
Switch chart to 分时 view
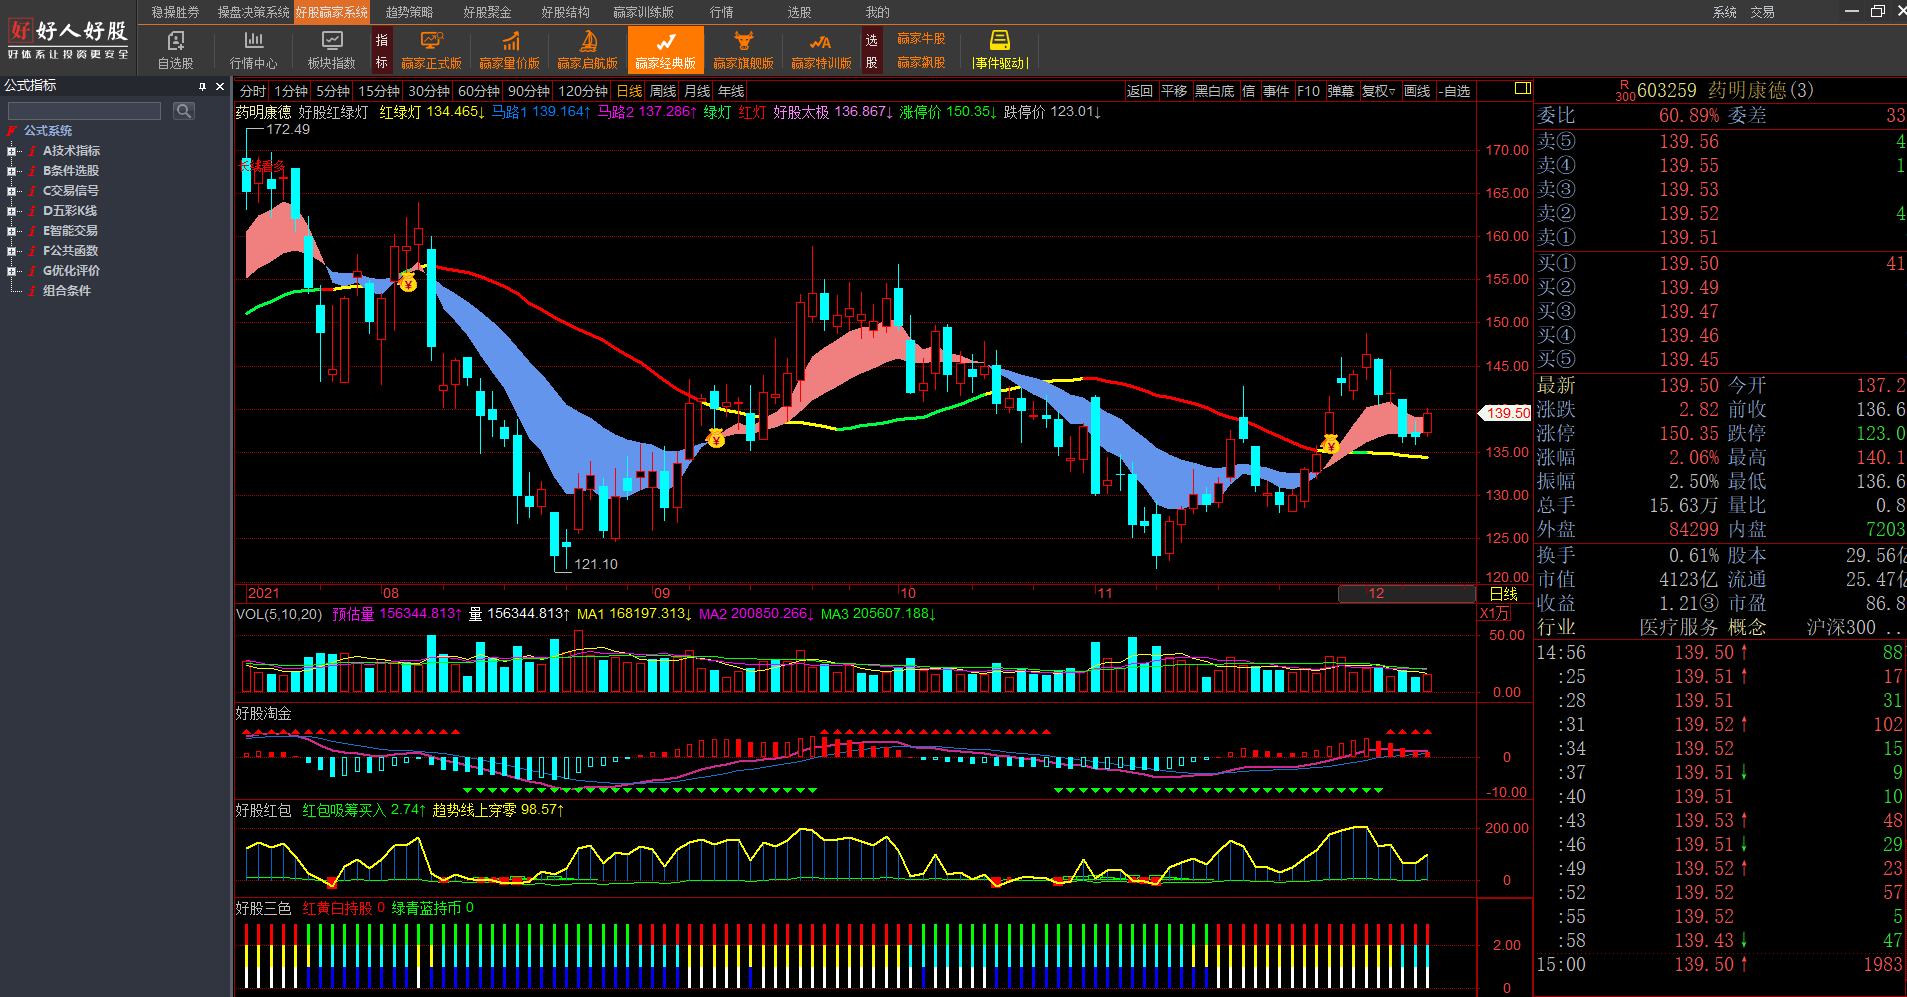point(253,91)
